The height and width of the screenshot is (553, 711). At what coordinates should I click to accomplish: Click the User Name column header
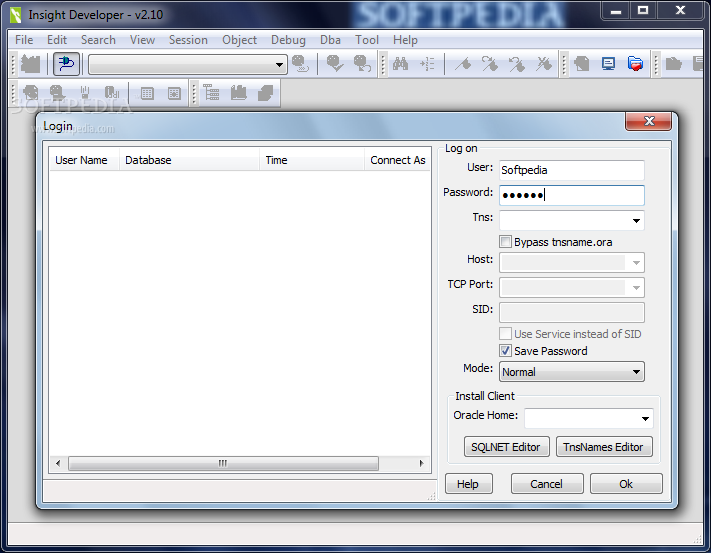pyautogui.click(x=84, y=160)
